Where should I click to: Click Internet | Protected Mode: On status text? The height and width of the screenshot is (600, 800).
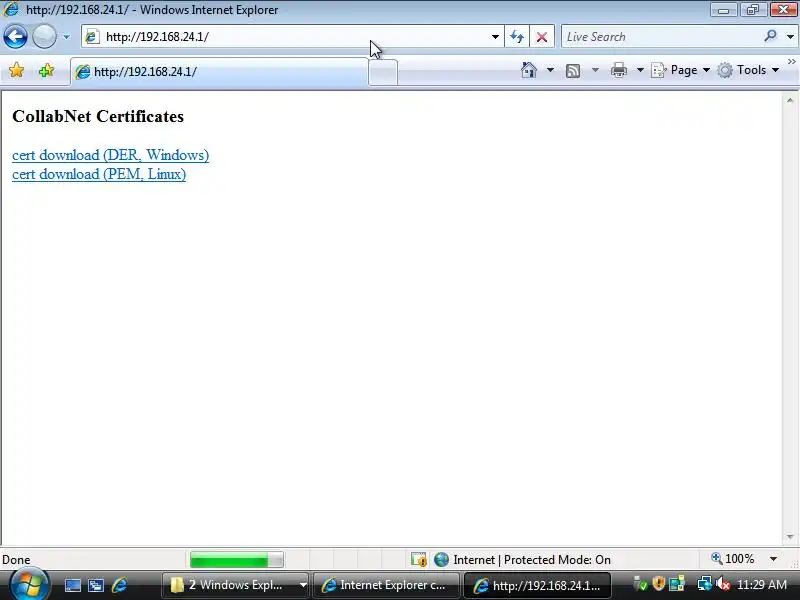(x=532, y=560)
